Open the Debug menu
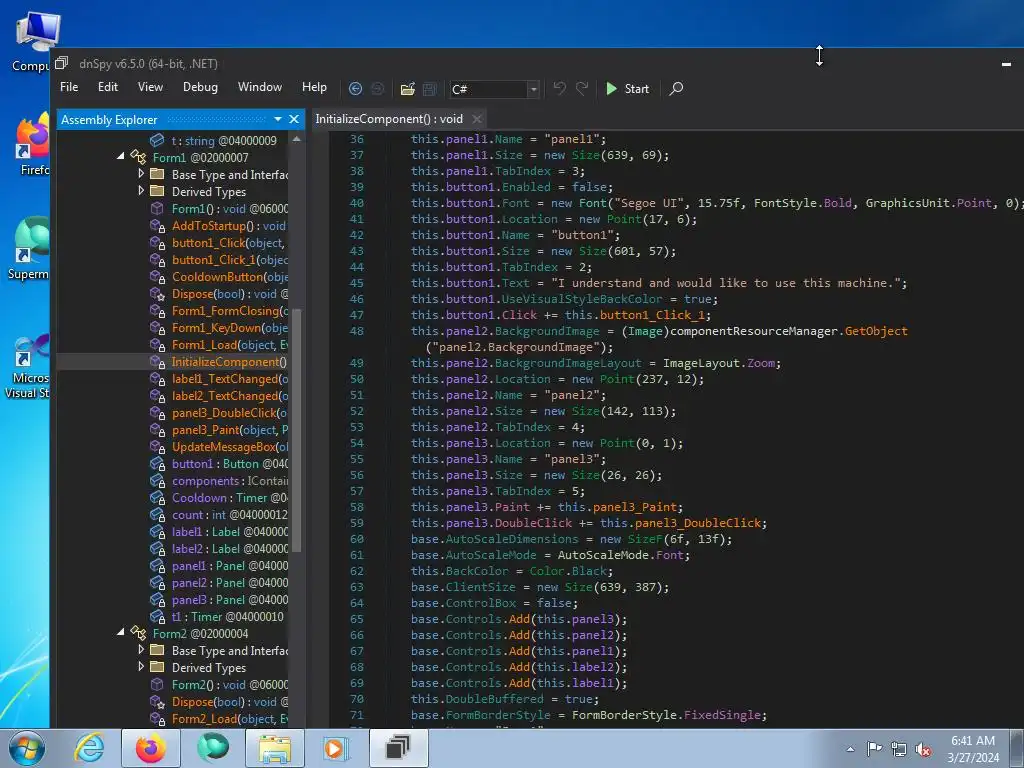The width and height of the screenshot is (1024, 768). click(200, 87)
